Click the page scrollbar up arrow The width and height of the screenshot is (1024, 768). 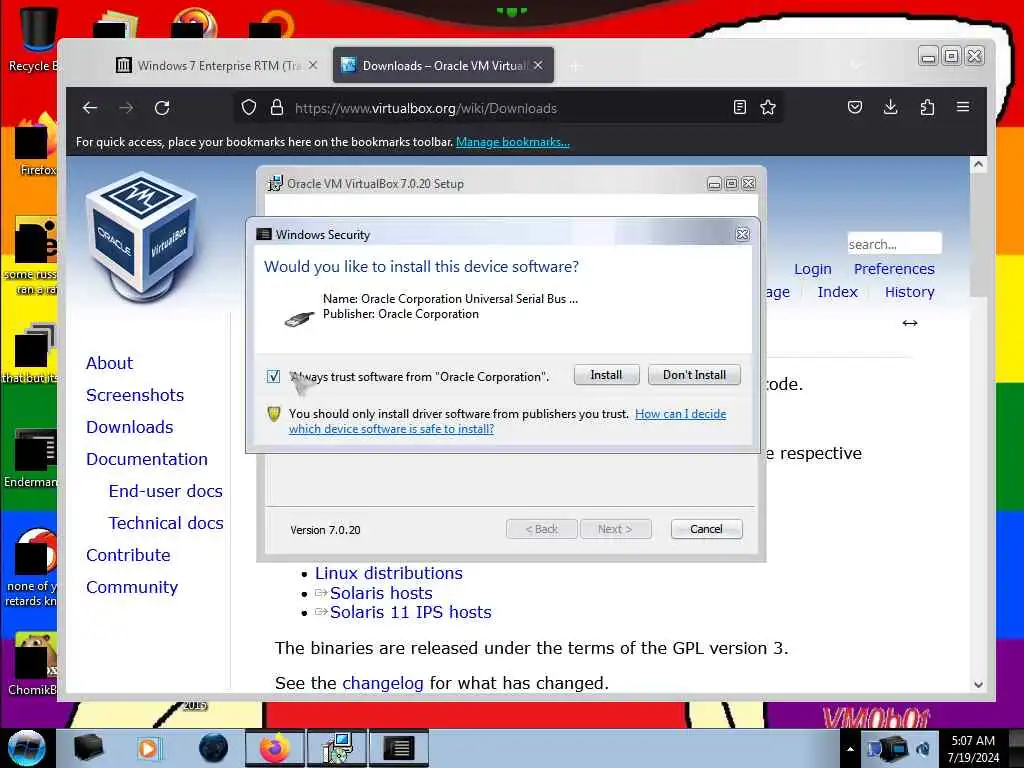pyautogui.click(x=978, y=165)
